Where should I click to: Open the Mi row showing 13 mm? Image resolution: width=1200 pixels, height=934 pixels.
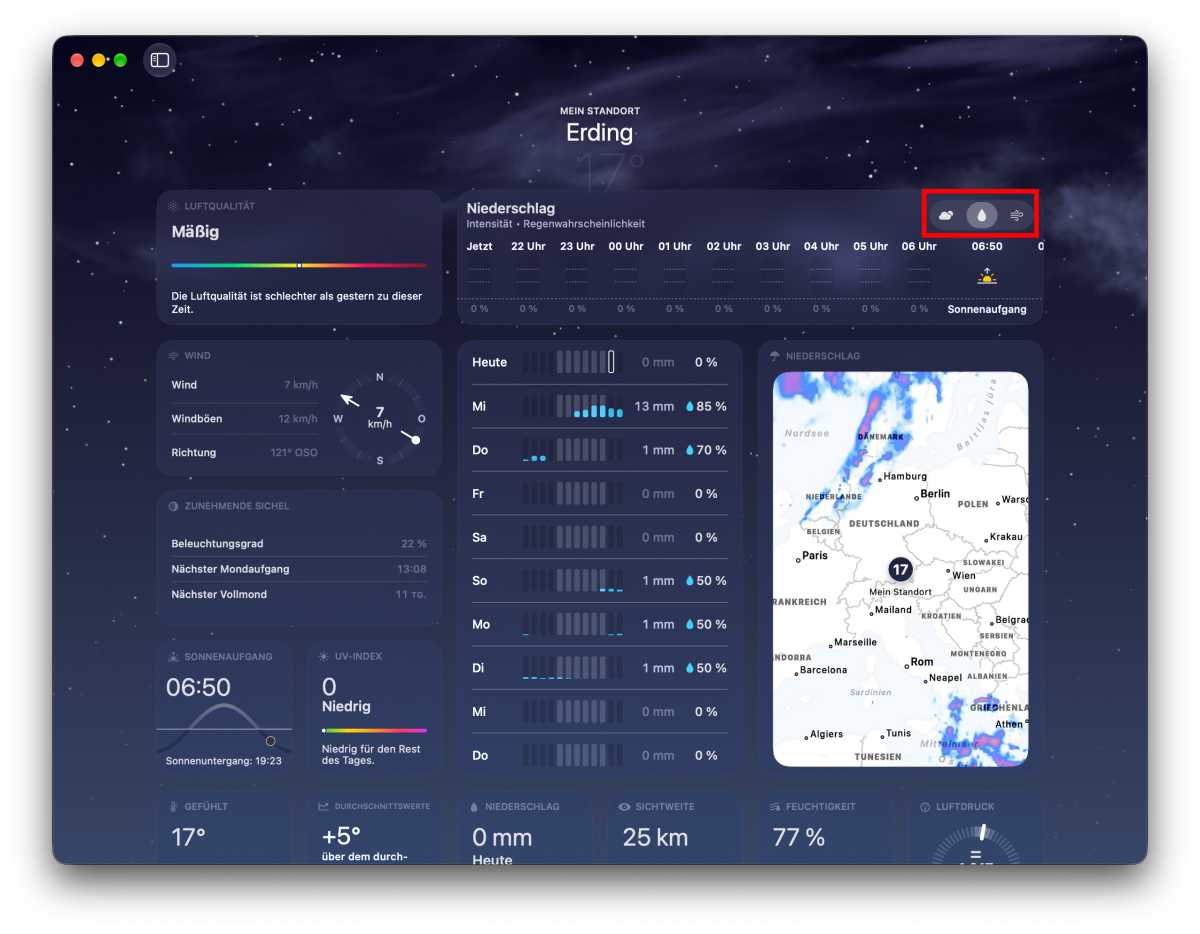point(600,406)
